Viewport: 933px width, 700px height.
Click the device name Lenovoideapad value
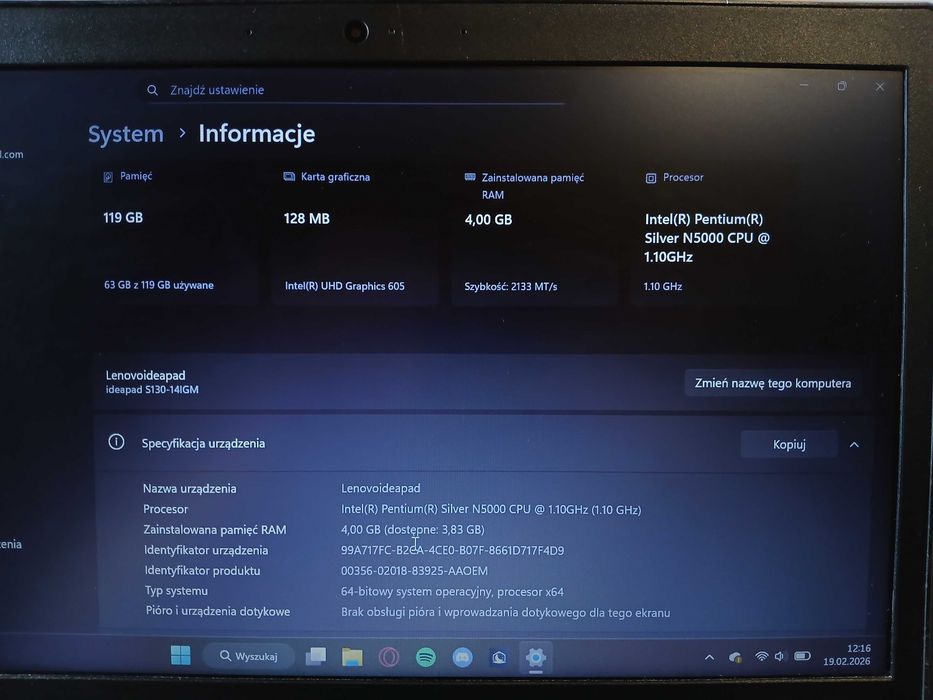click(x=381, y=488)
